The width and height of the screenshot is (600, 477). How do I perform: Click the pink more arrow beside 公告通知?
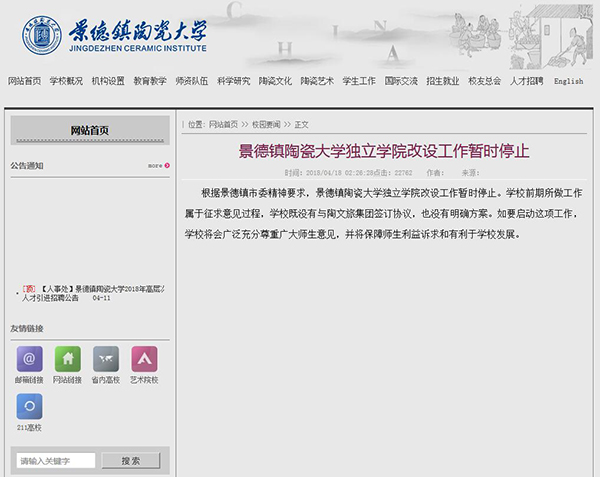(167, 166)
